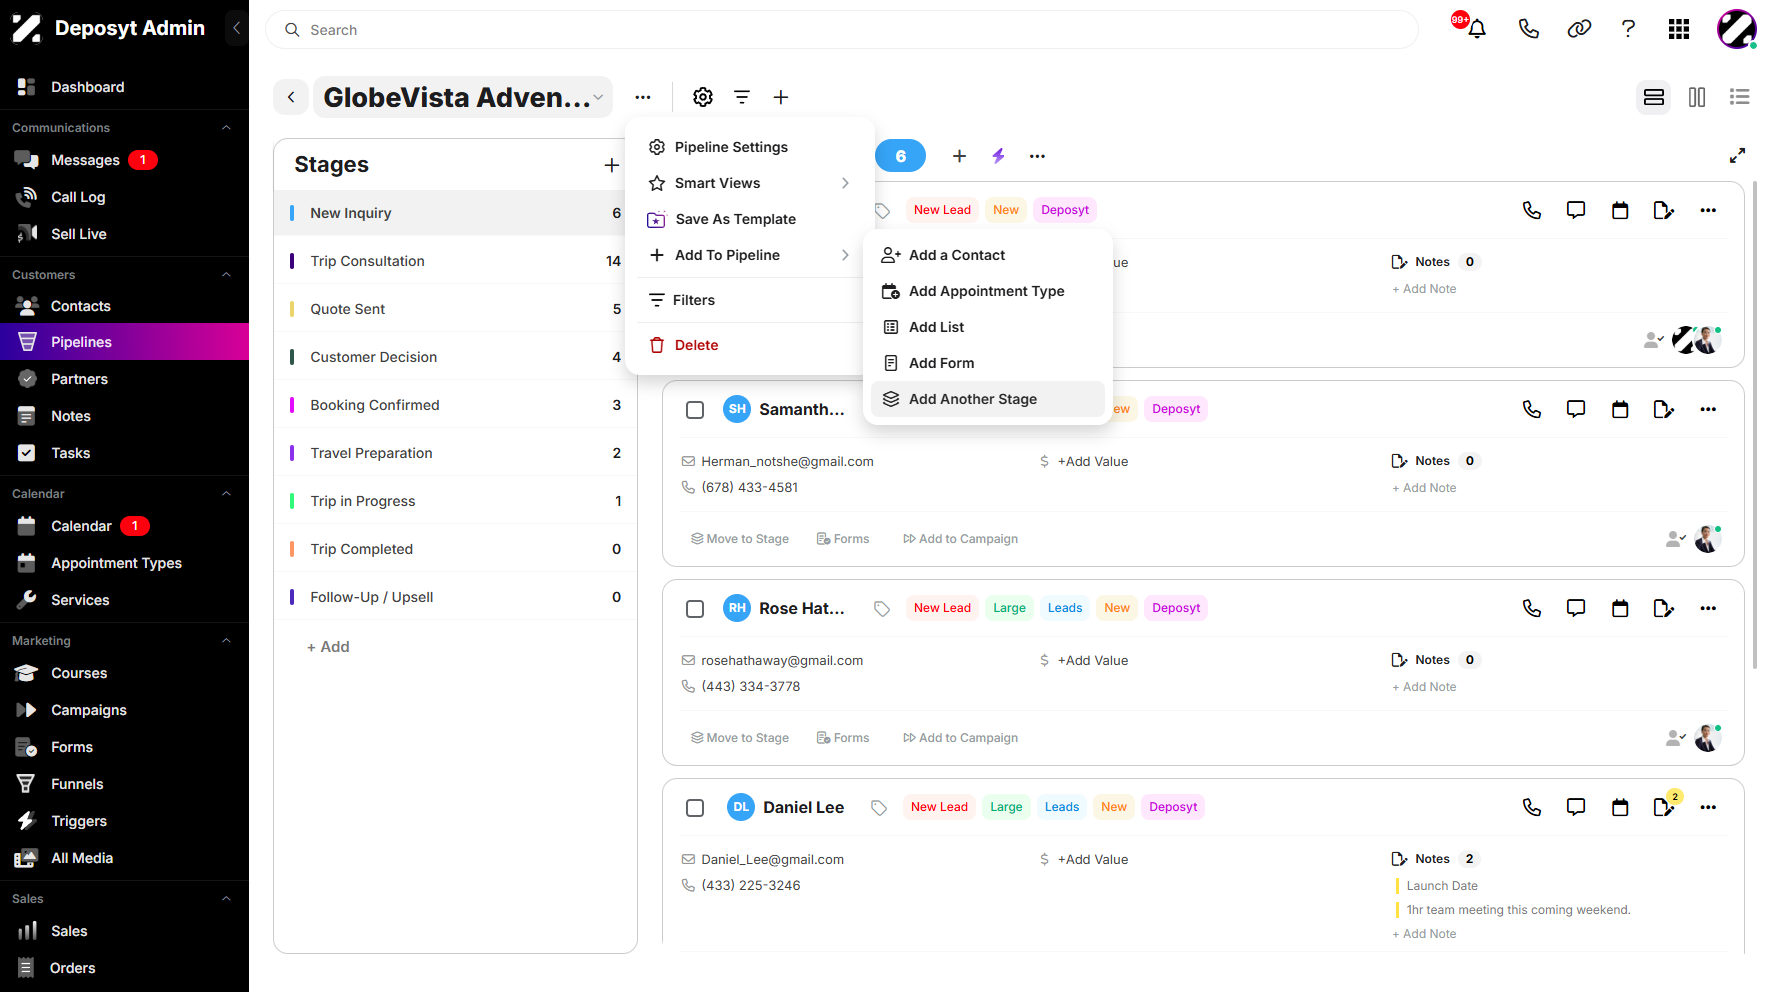The image size is (1781, 992).
Task: Click Add to Campaign on Rose's card
Action: coord(960,738)
